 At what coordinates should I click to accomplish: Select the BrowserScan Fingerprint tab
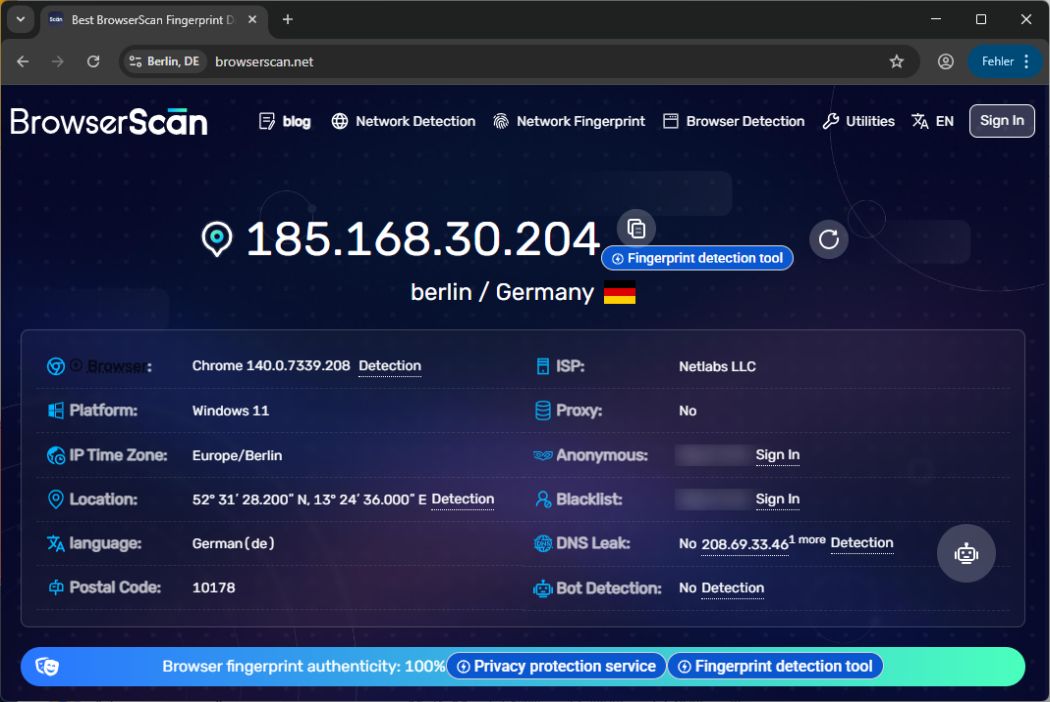(x=154, y=19)
